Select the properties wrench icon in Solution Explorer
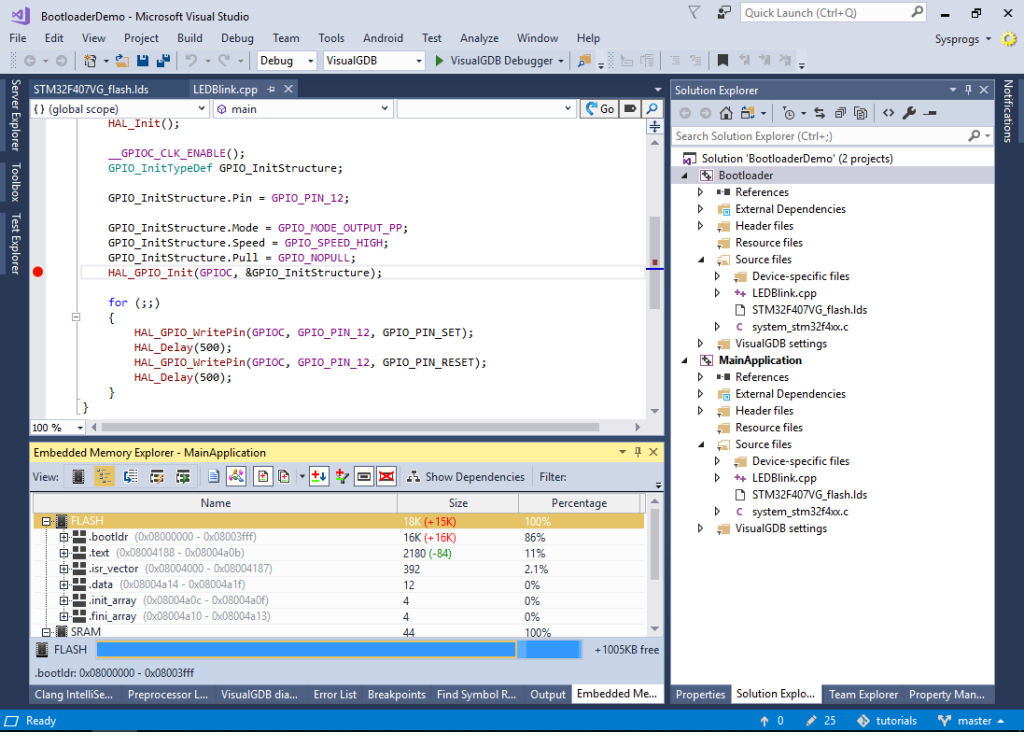This screenshot has height=732, width=1024. pyautogui.click(x=910, y=112)
